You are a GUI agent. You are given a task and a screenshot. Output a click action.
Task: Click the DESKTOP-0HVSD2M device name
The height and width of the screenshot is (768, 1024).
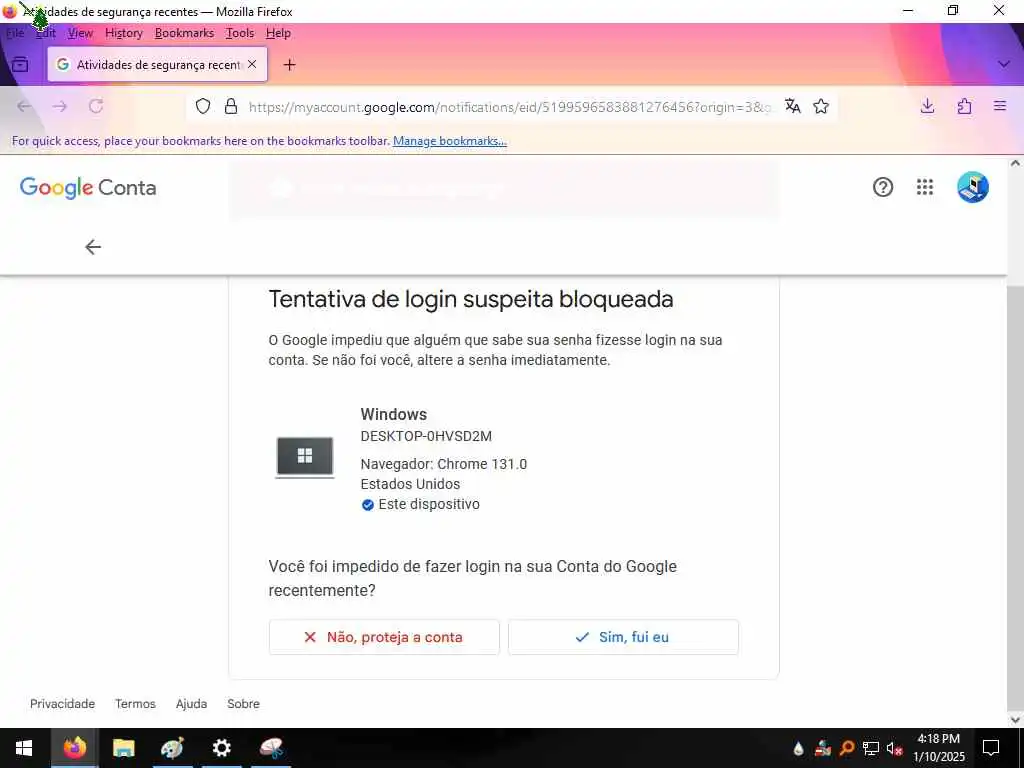pos(426,436)
